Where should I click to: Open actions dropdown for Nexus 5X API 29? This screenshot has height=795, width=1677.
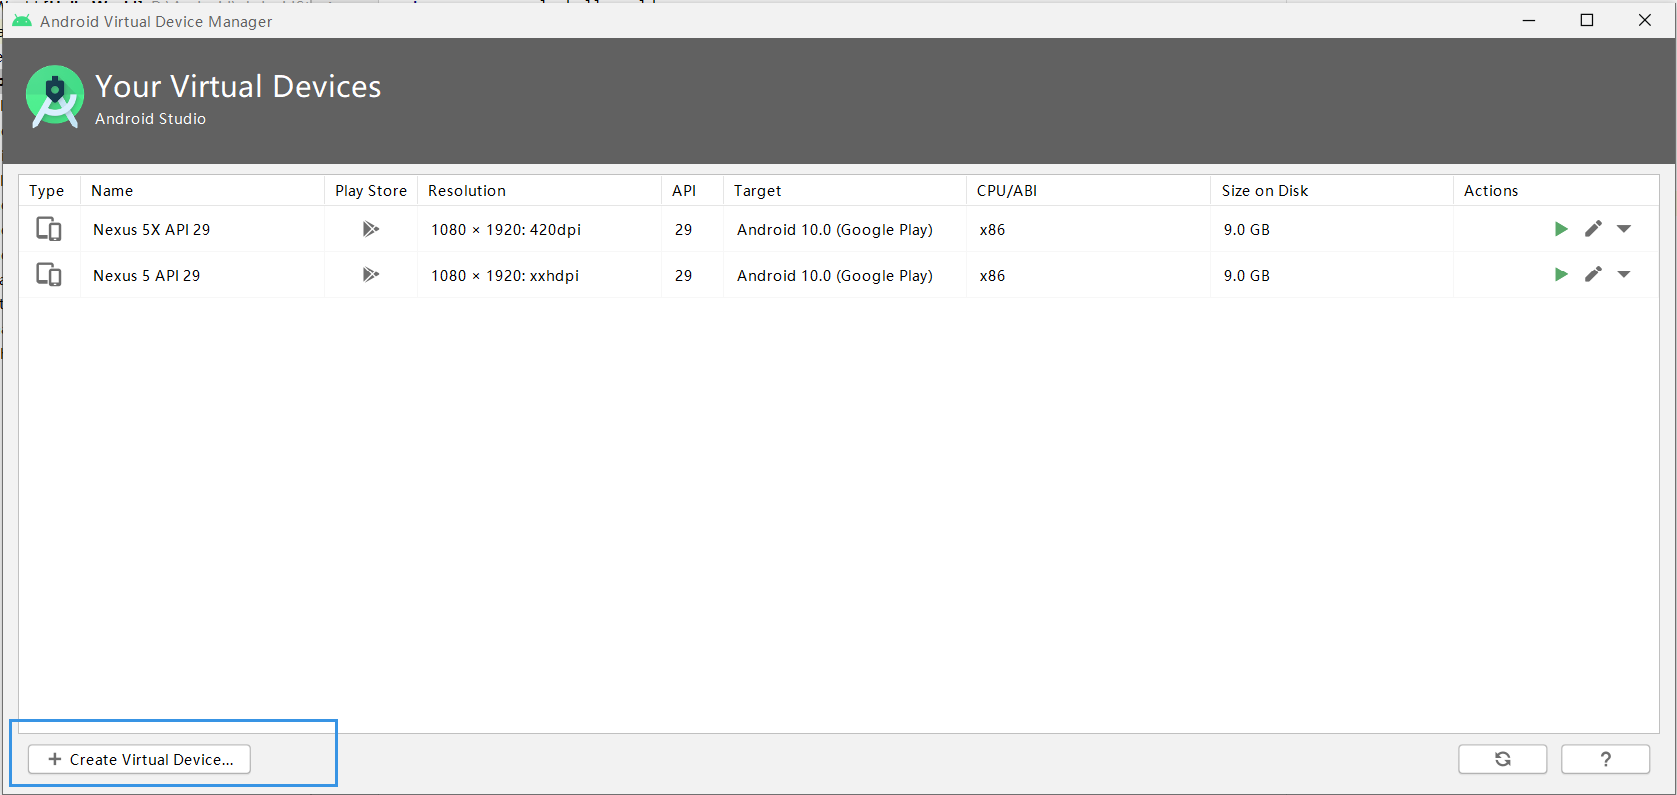pyautogui.click(x=1624, y=229)
